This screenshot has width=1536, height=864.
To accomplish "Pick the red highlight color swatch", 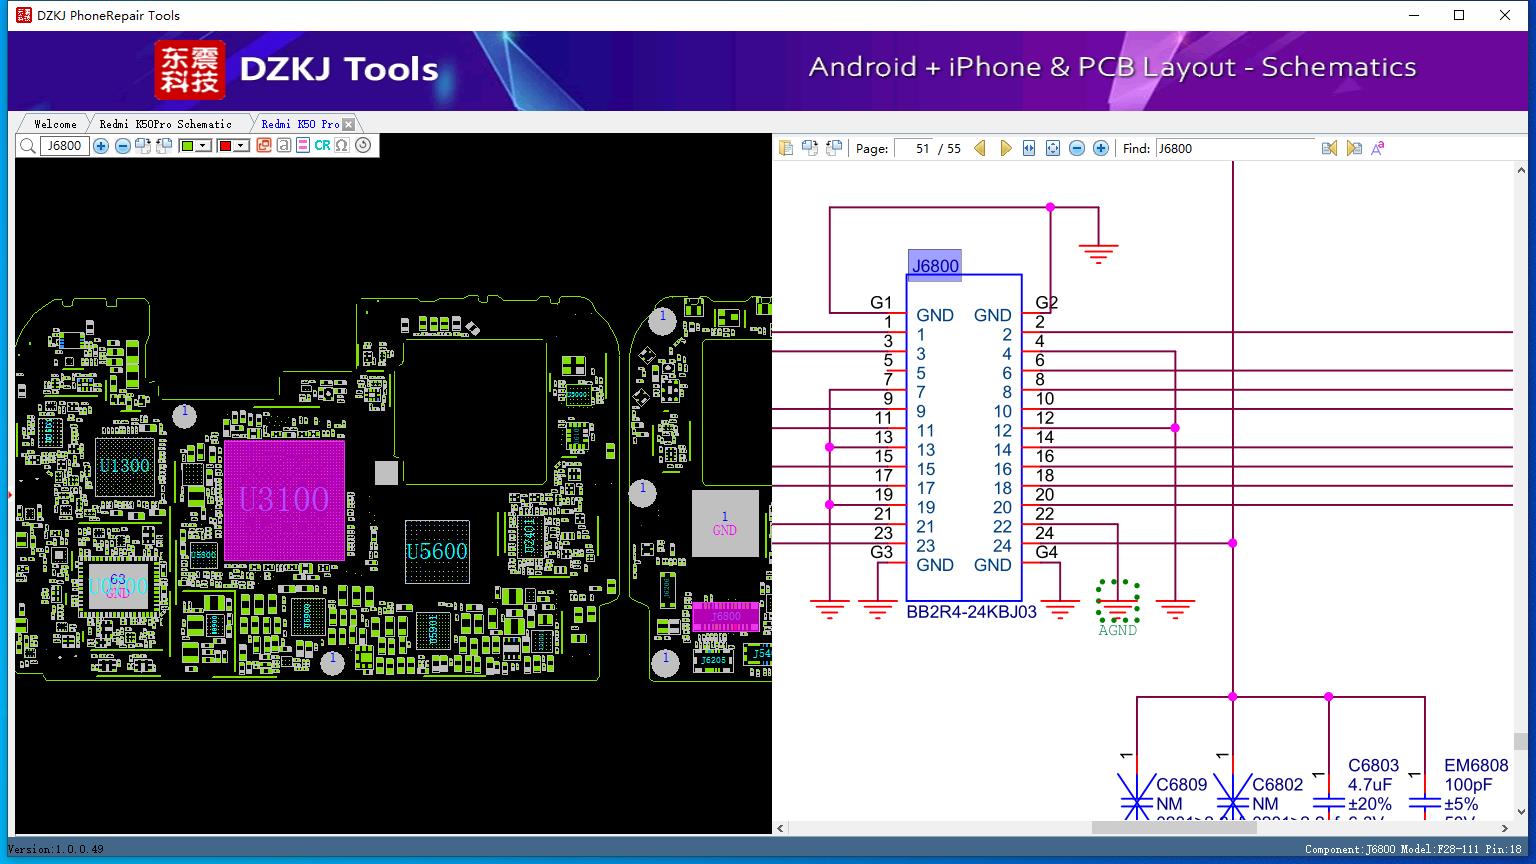I will (225, 146).
